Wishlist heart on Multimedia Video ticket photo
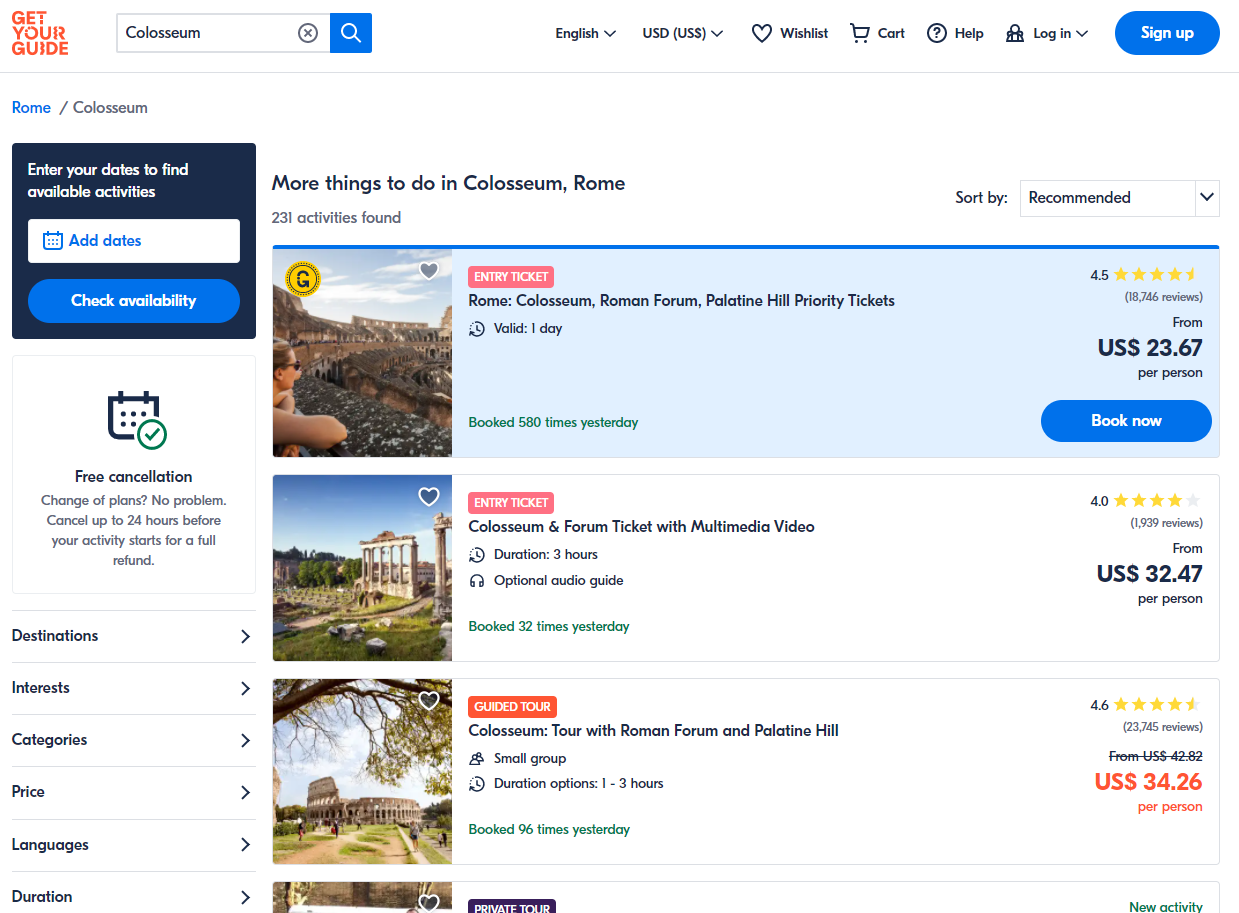The image size is (1239, 913). 429,496
